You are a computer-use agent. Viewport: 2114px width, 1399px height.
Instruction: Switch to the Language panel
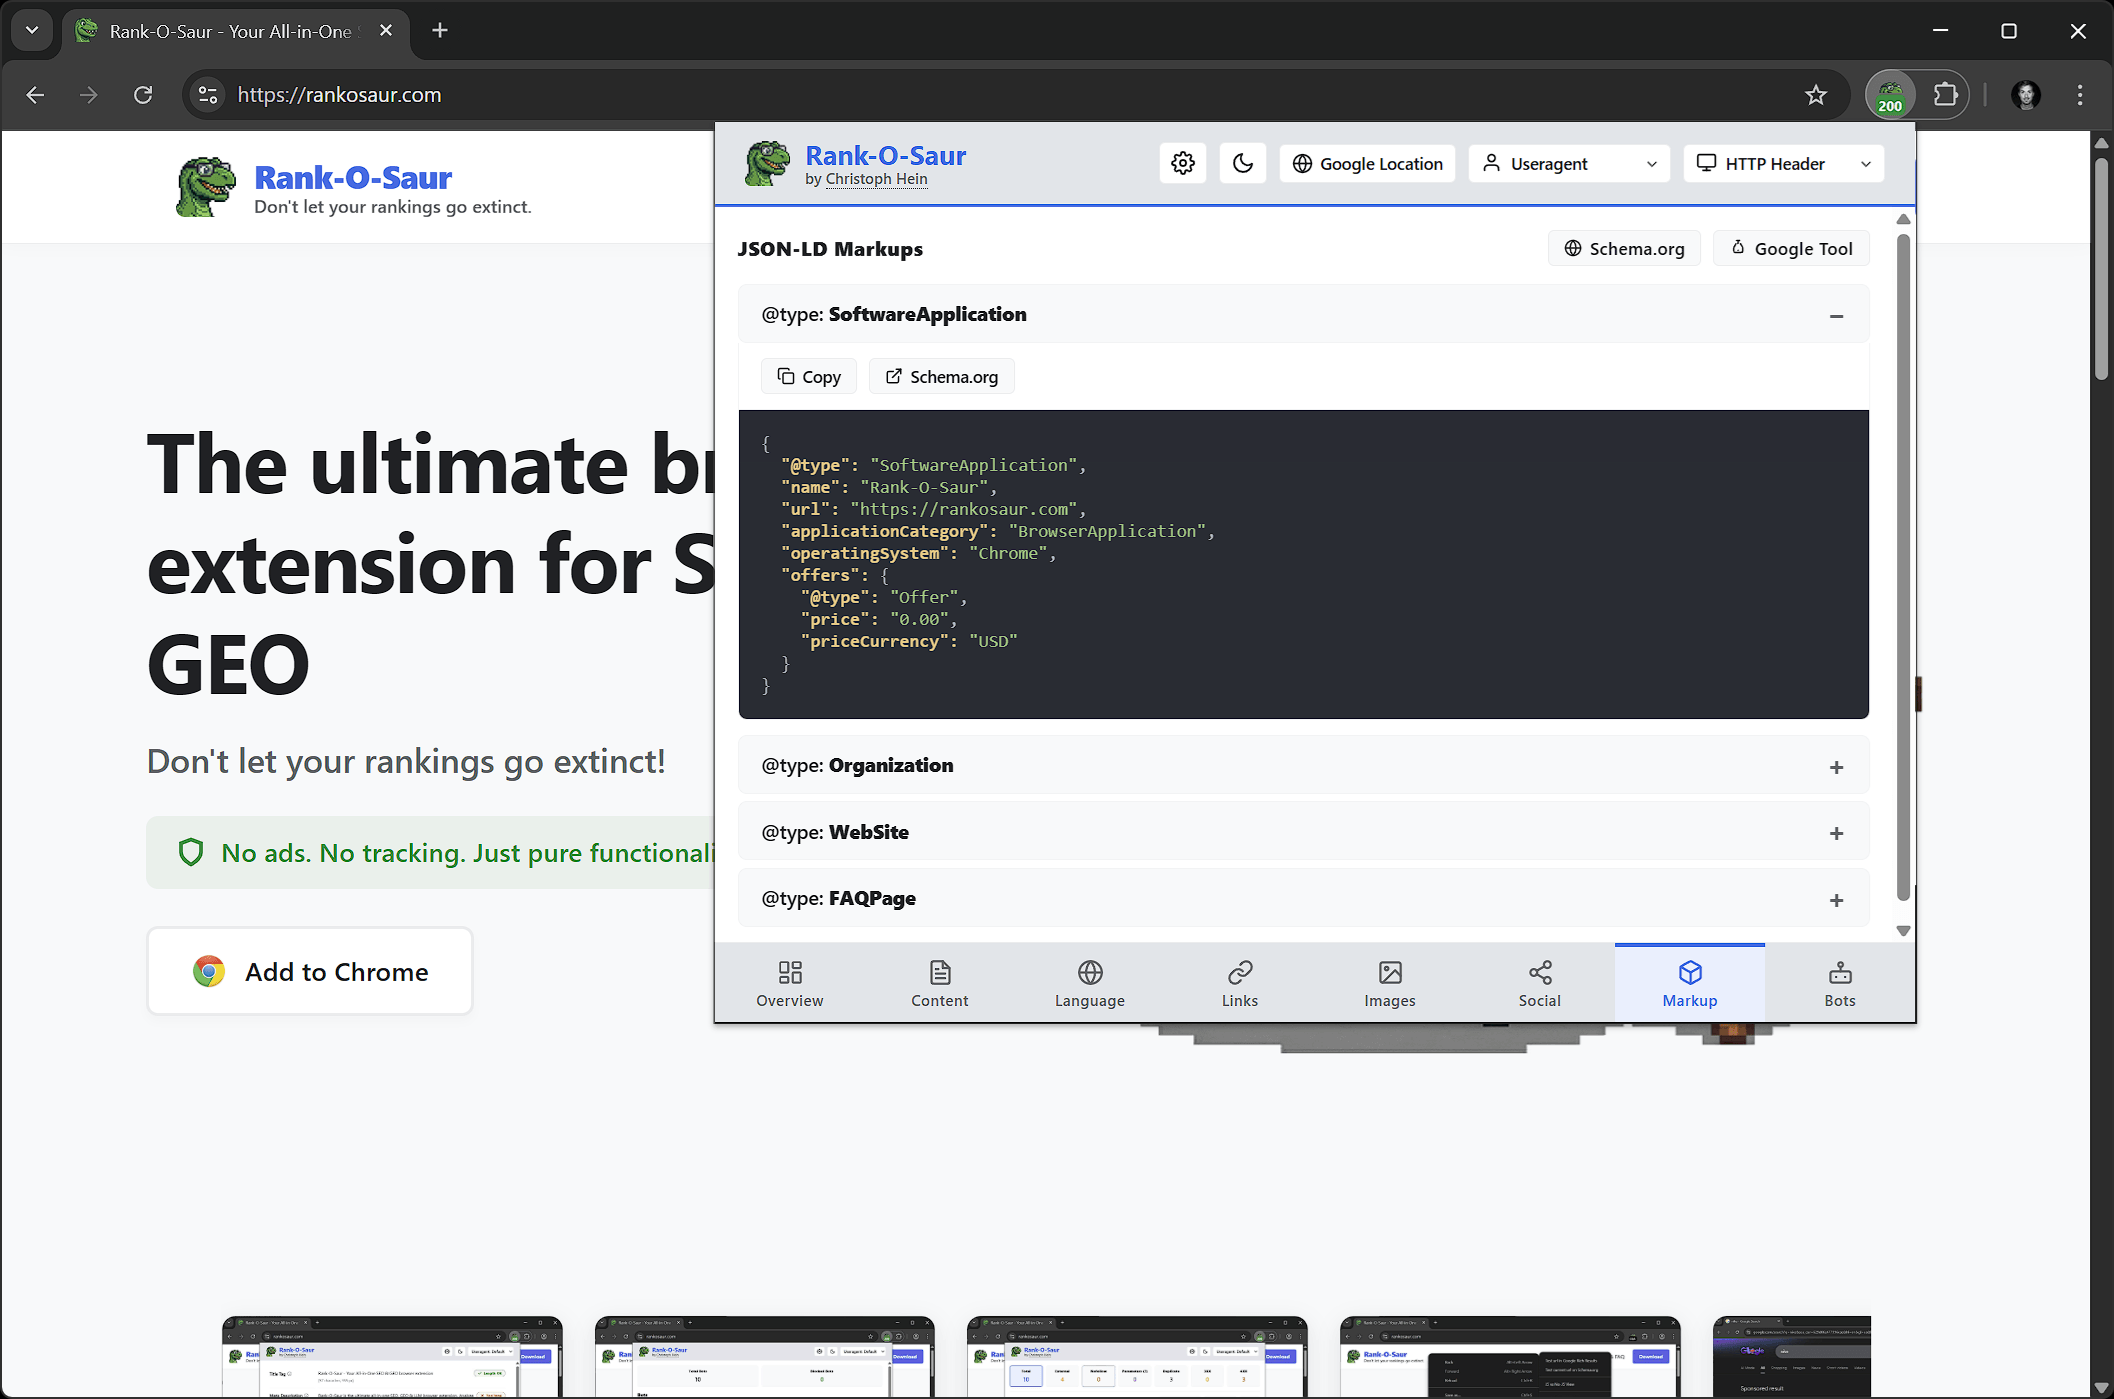click(x=1089, y=982)
